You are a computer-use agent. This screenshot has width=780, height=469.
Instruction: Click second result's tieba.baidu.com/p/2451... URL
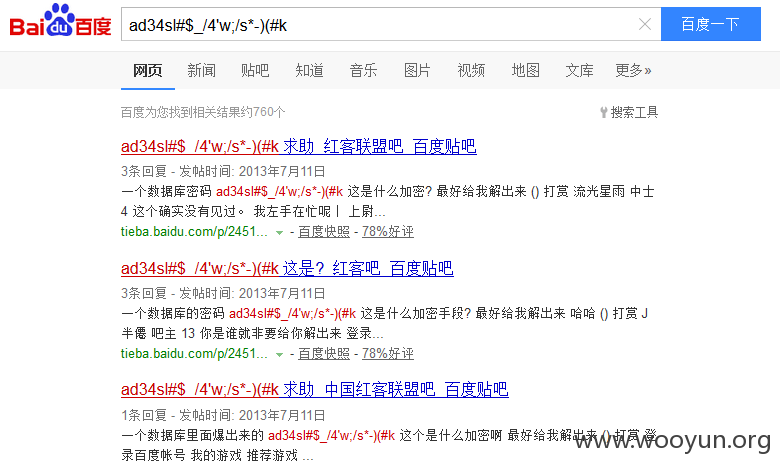(x=194, y=354)
